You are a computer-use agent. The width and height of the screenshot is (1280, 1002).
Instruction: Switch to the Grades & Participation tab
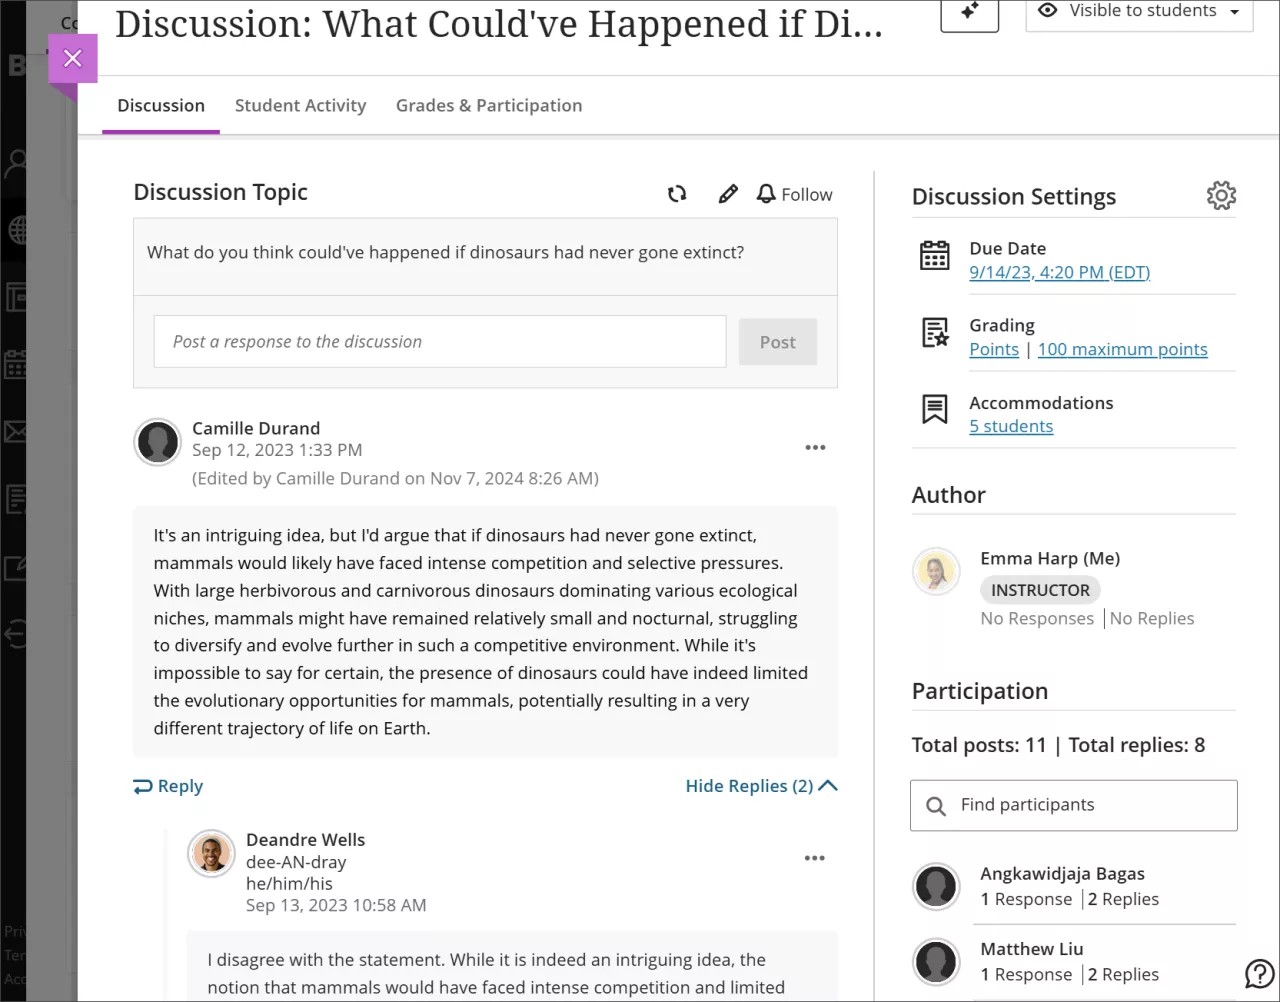tap(488, 105)
